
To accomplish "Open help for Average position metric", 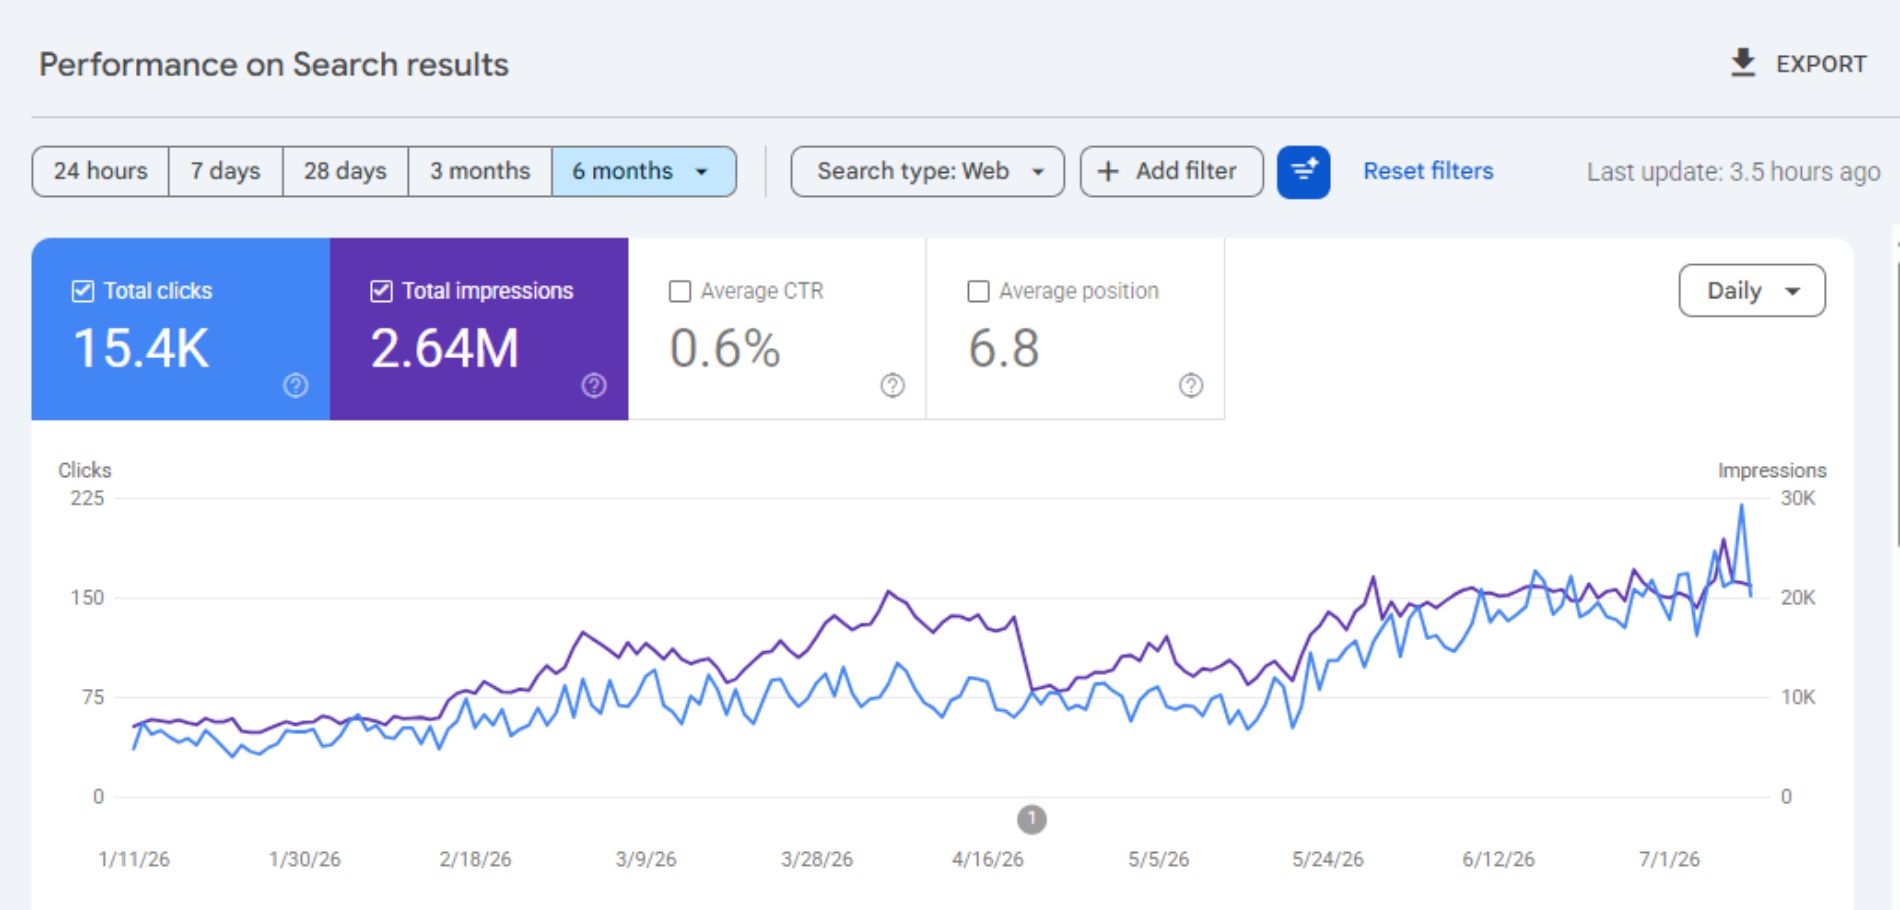I will 1190,385.
